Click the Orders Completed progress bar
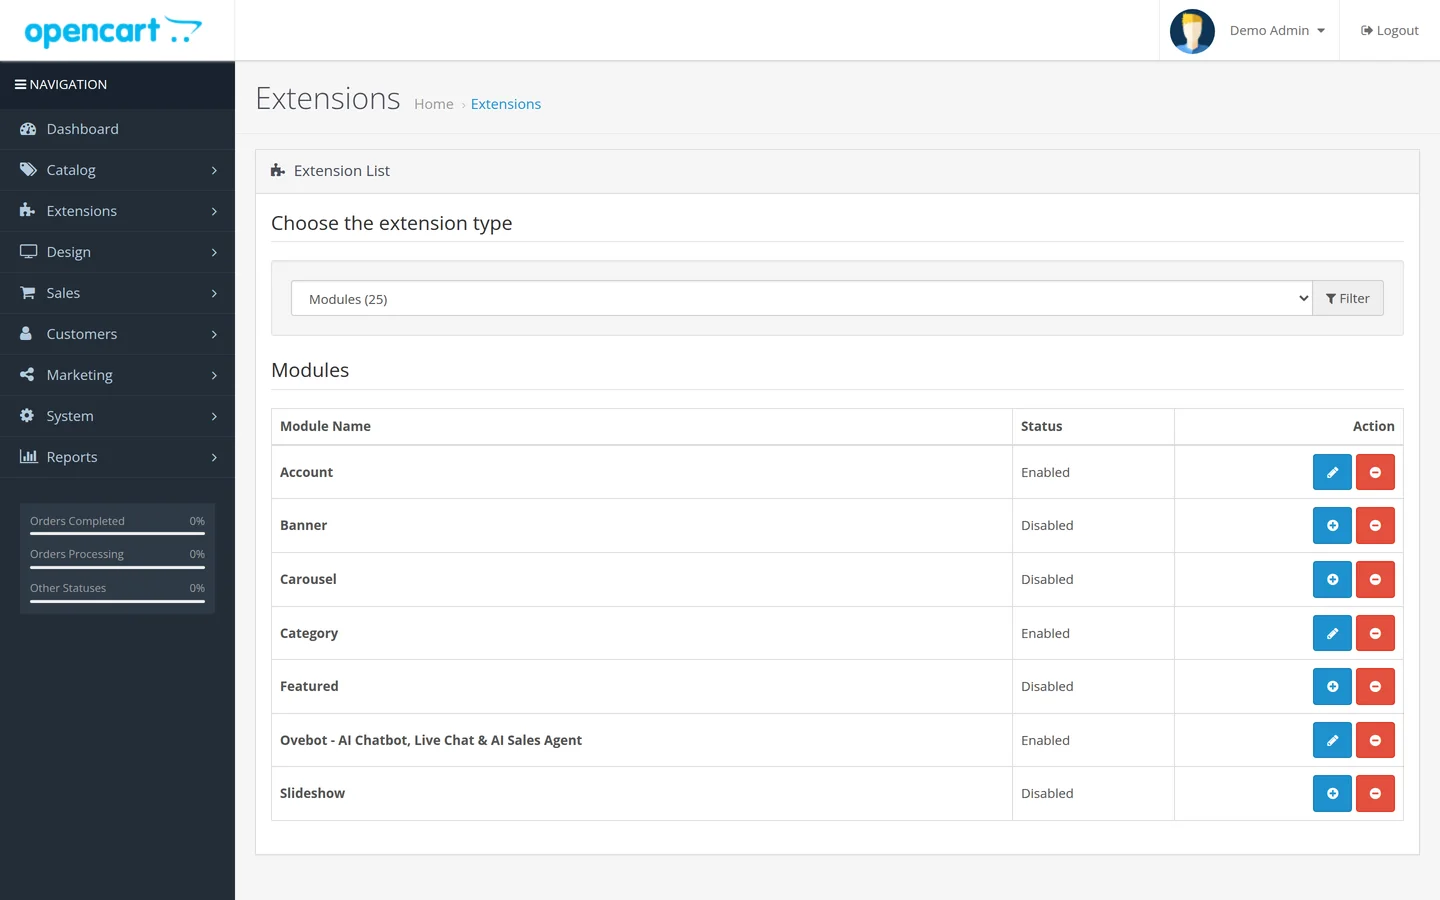Viewport: 1440px width, 900px height. (x=117, y=533)
